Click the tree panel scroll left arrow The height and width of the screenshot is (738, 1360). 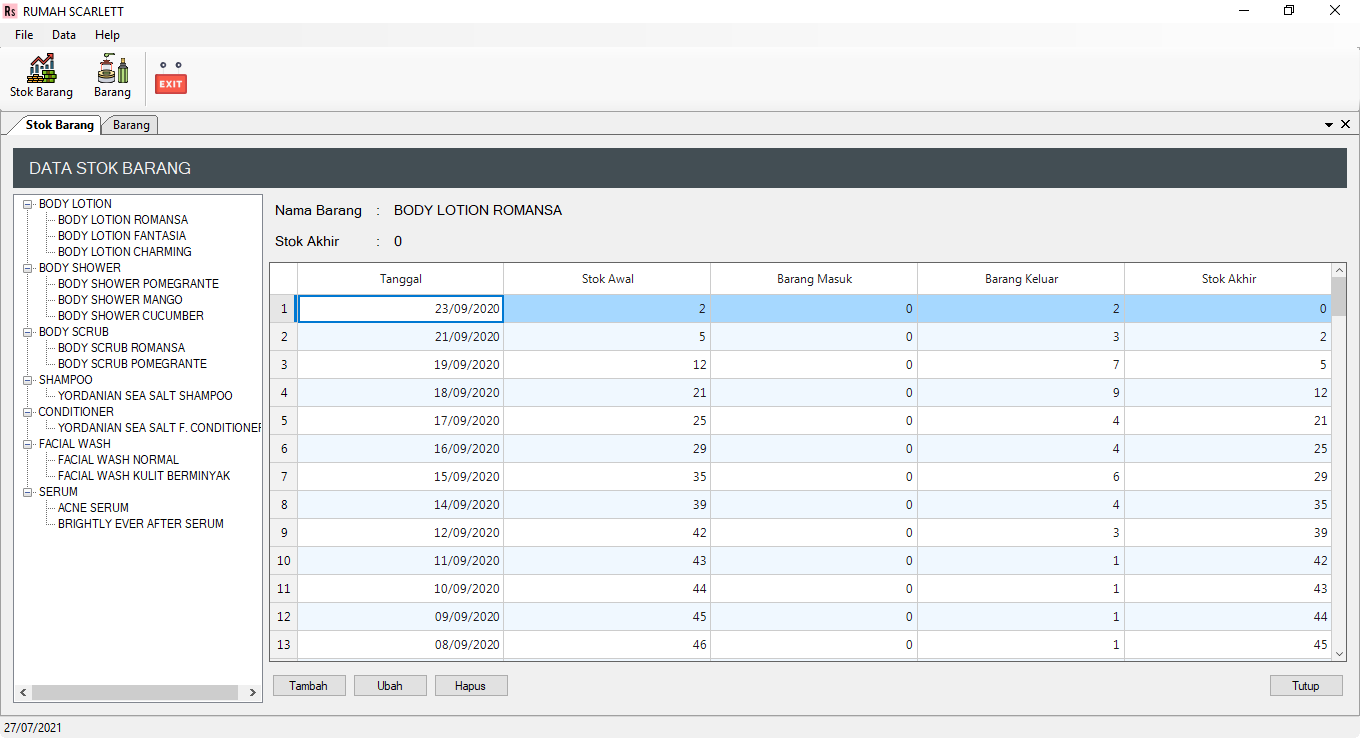tap(23, 692)
